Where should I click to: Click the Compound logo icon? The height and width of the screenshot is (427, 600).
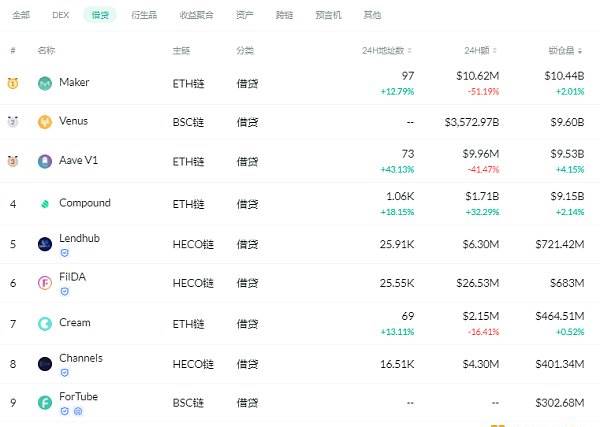pos(45,204)
